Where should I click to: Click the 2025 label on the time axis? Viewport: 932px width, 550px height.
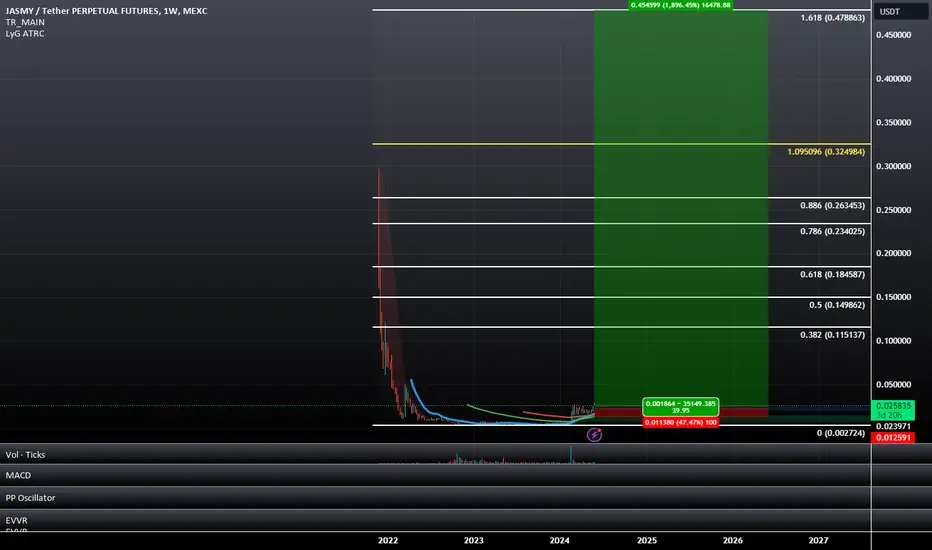(x=647, y=540)
